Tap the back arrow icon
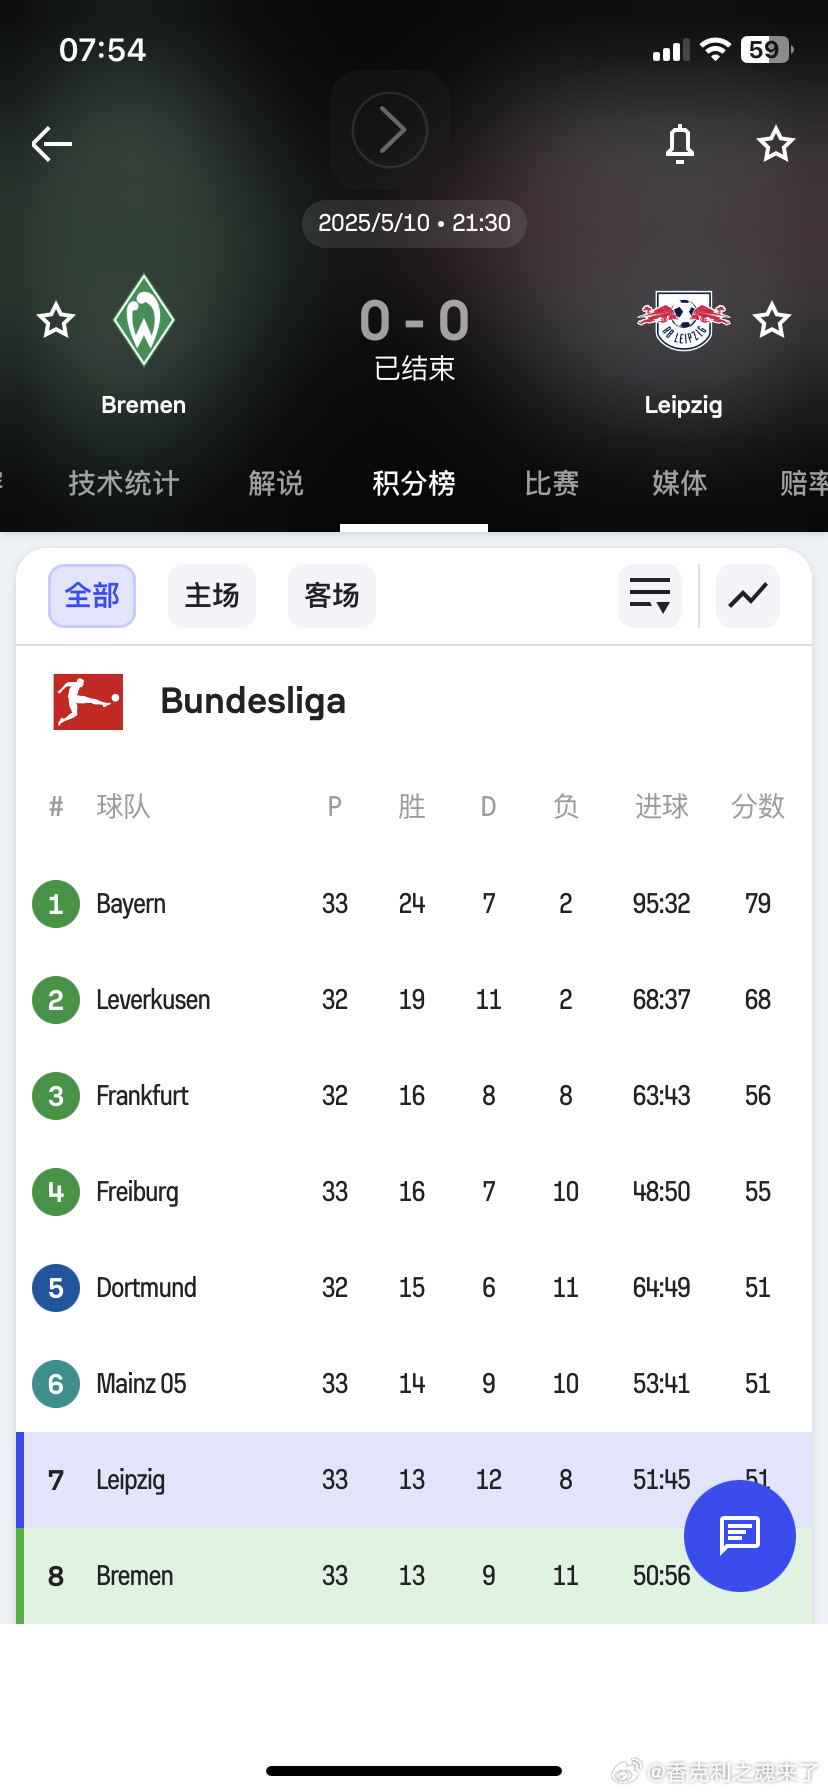 pos(52,144)
